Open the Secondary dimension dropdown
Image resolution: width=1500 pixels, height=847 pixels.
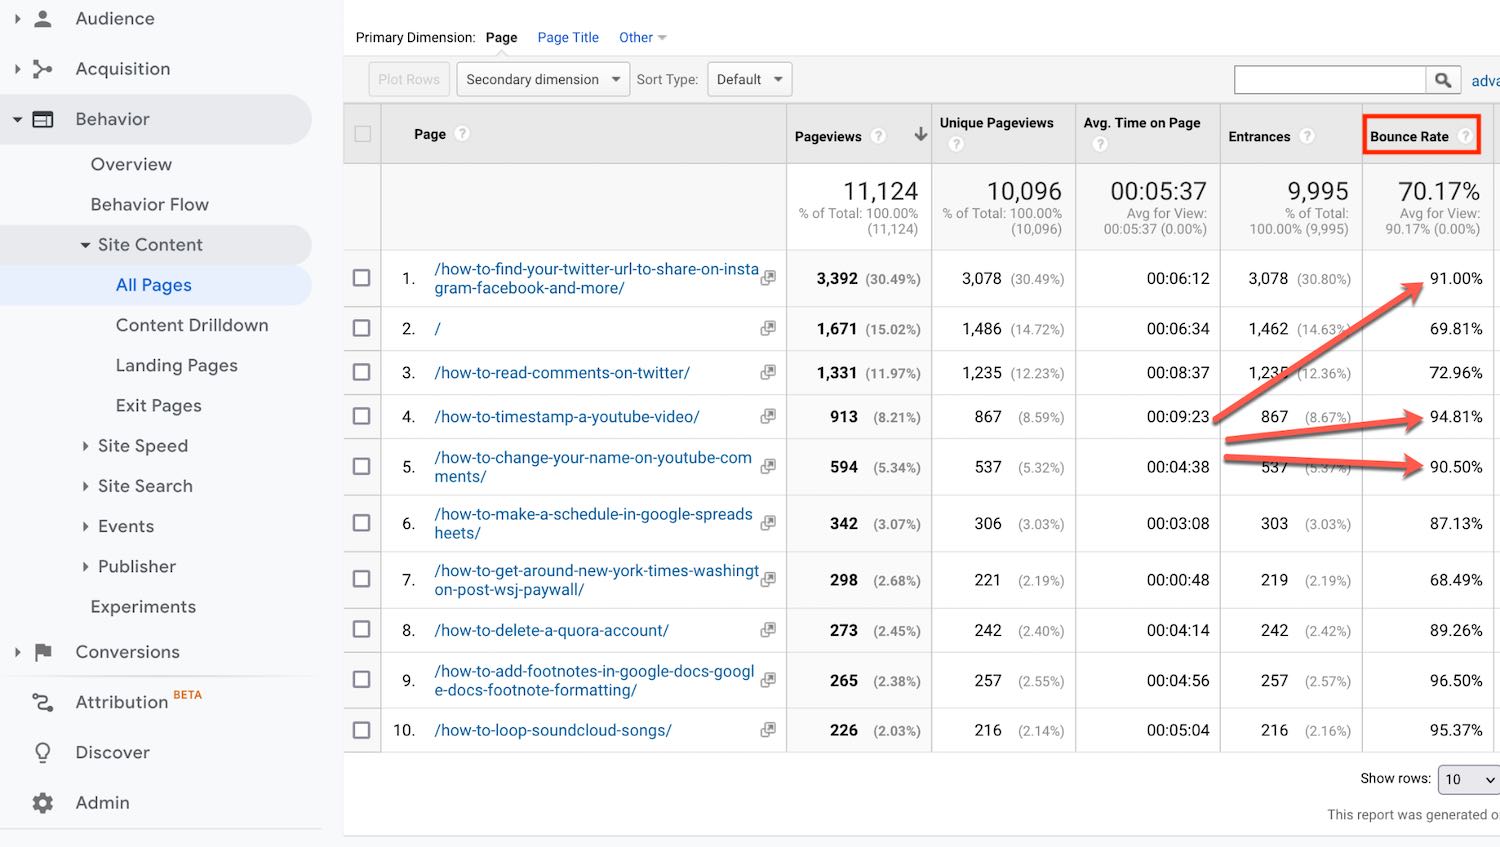tap(543, 80)
